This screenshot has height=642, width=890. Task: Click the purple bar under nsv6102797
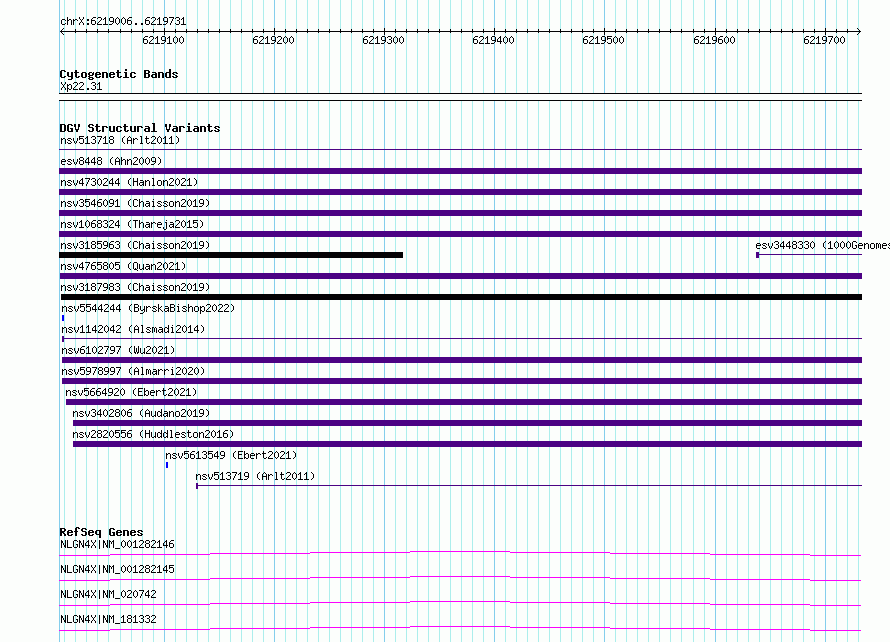(461, 360)
